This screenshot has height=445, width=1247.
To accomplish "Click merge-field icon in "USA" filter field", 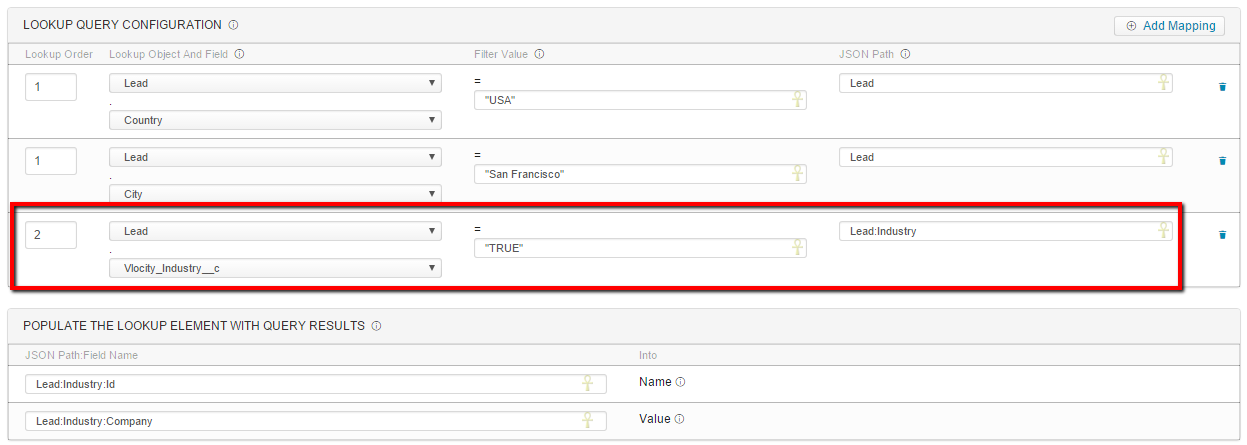I will (797, 99).
